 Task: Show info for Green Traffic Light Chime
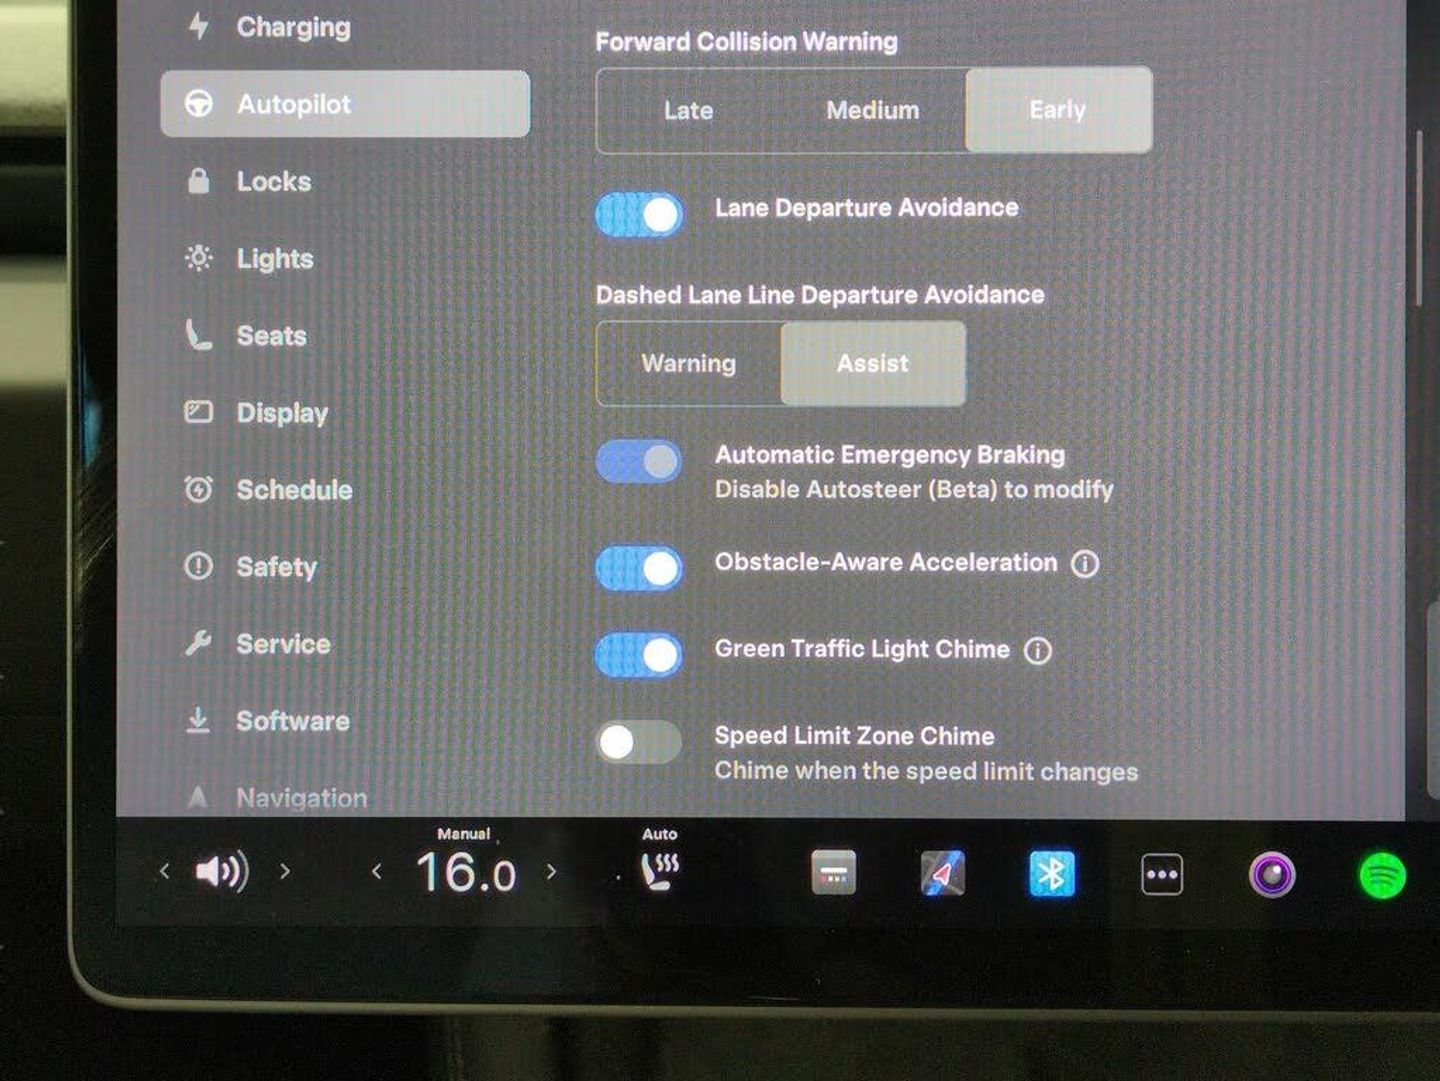(1038, 651)
